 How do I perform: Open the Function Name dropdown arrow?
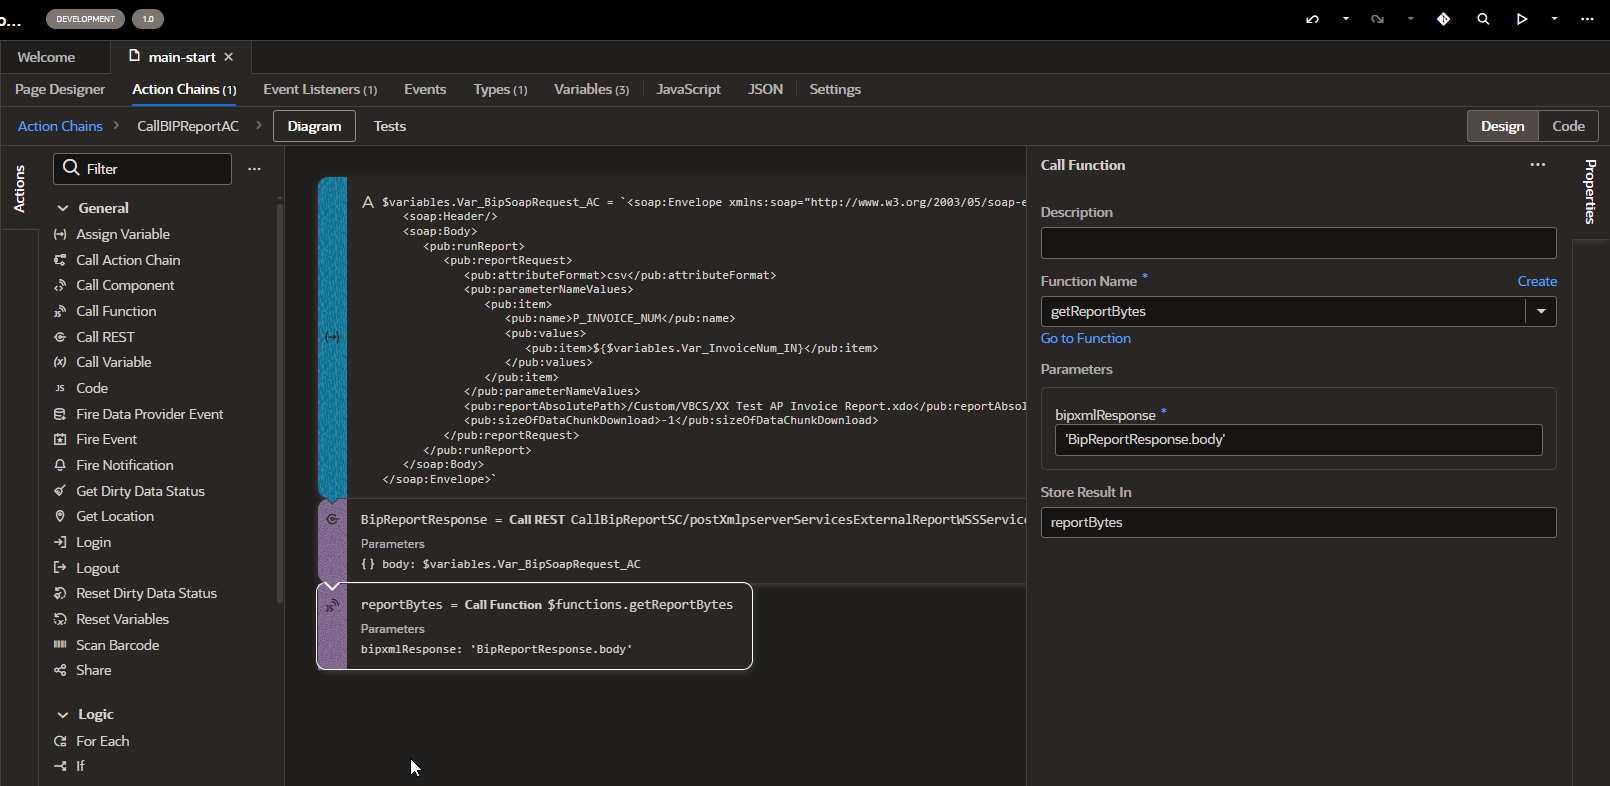pyautogui.click(x=1541, y=311)
